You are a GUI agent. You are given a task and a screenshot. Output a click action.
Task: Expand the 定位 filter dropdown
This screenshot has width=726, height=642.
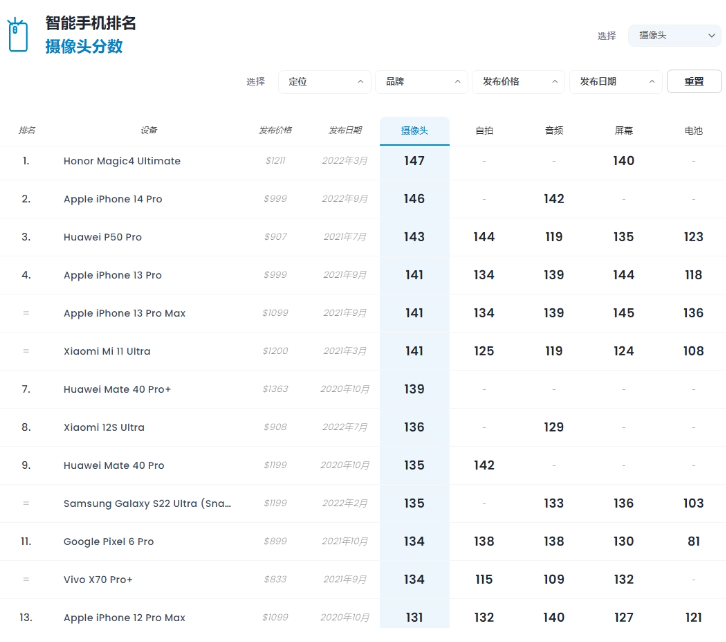[x=325, y=81]
